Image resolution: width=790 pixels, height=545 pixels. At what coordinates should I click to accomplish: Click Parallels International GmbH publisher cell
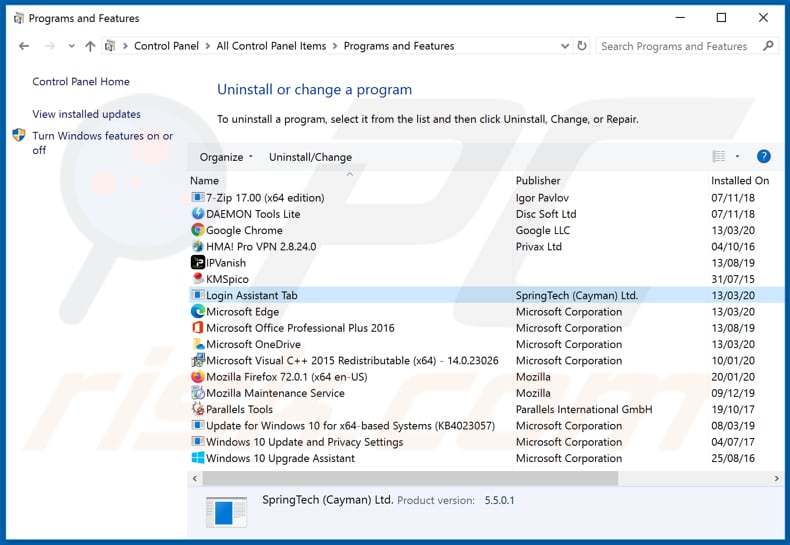[584, 410]
